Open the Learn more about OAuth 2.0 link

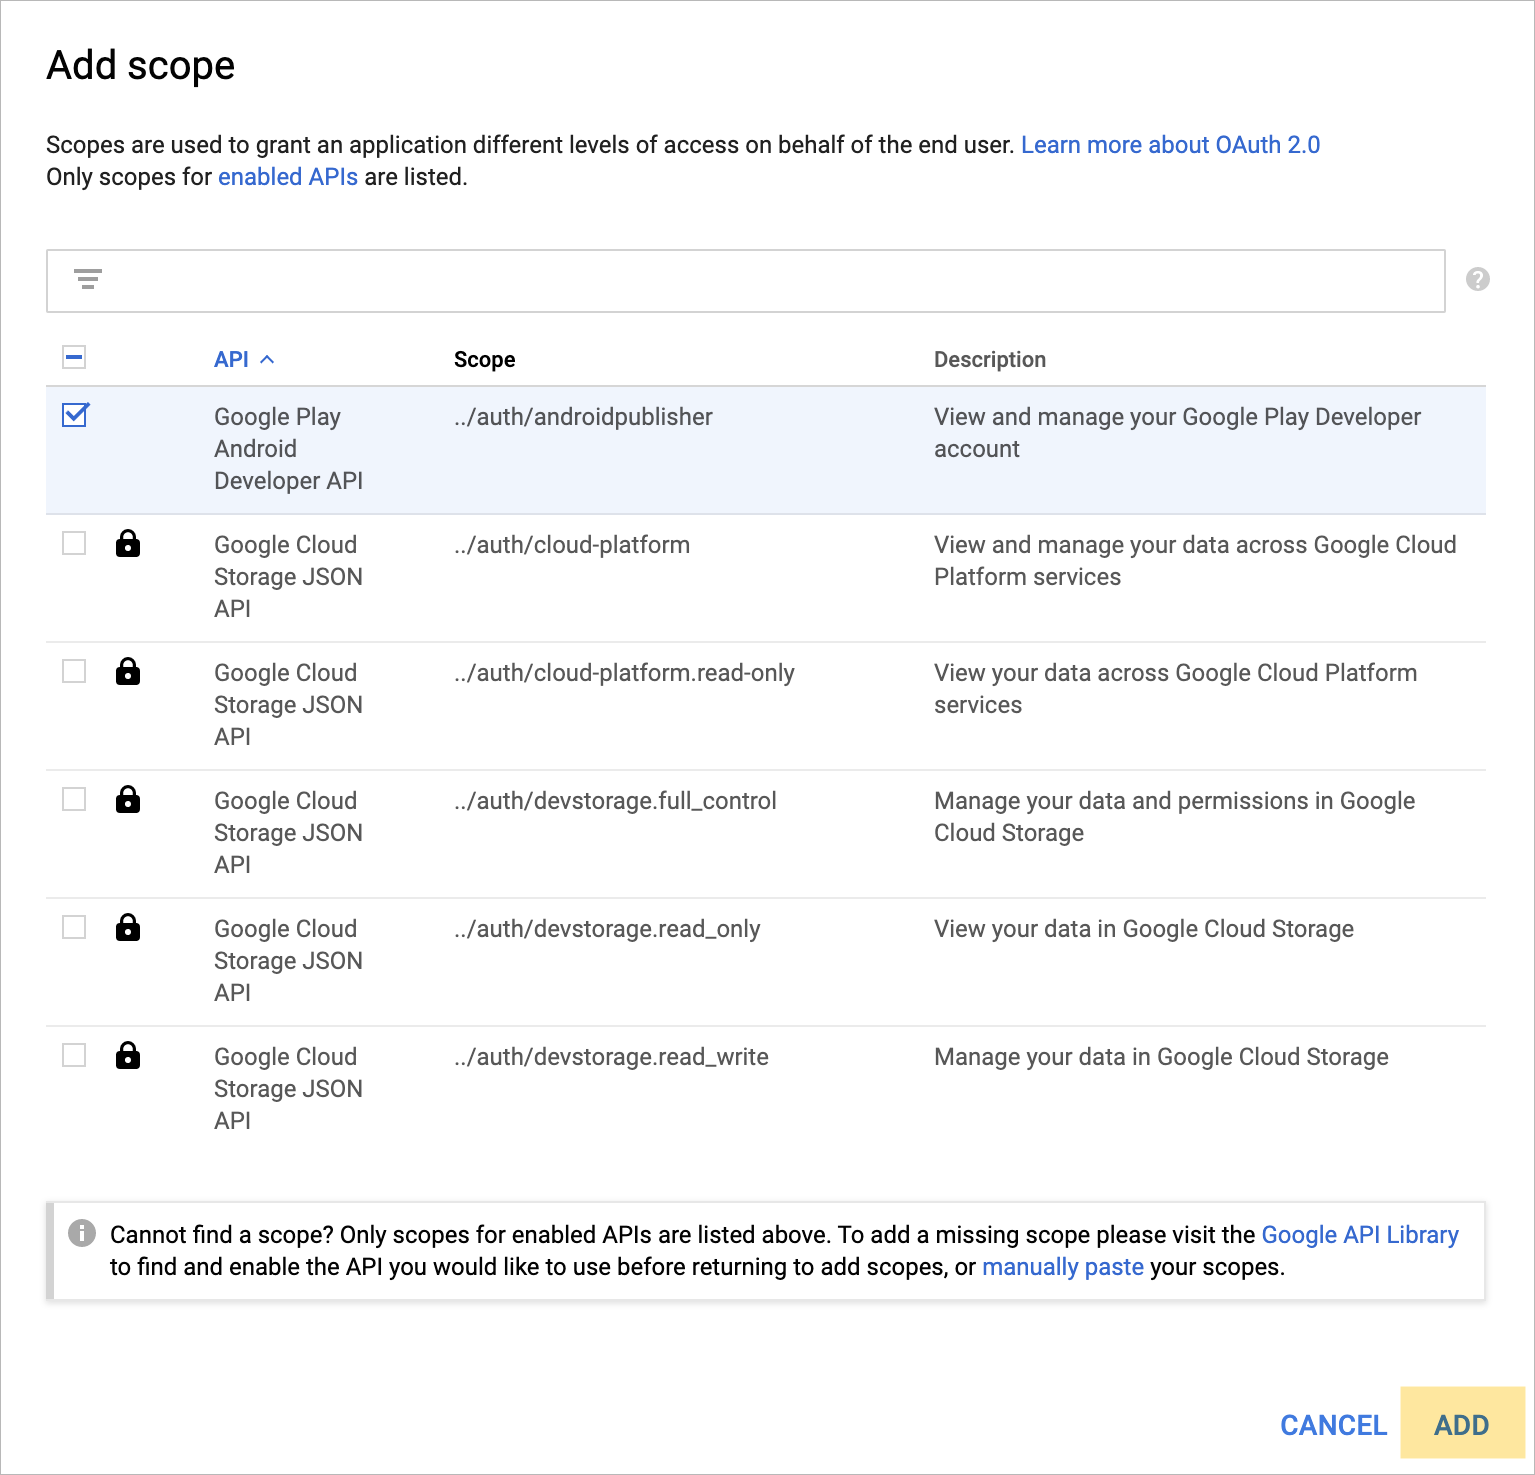(1170, 145)
